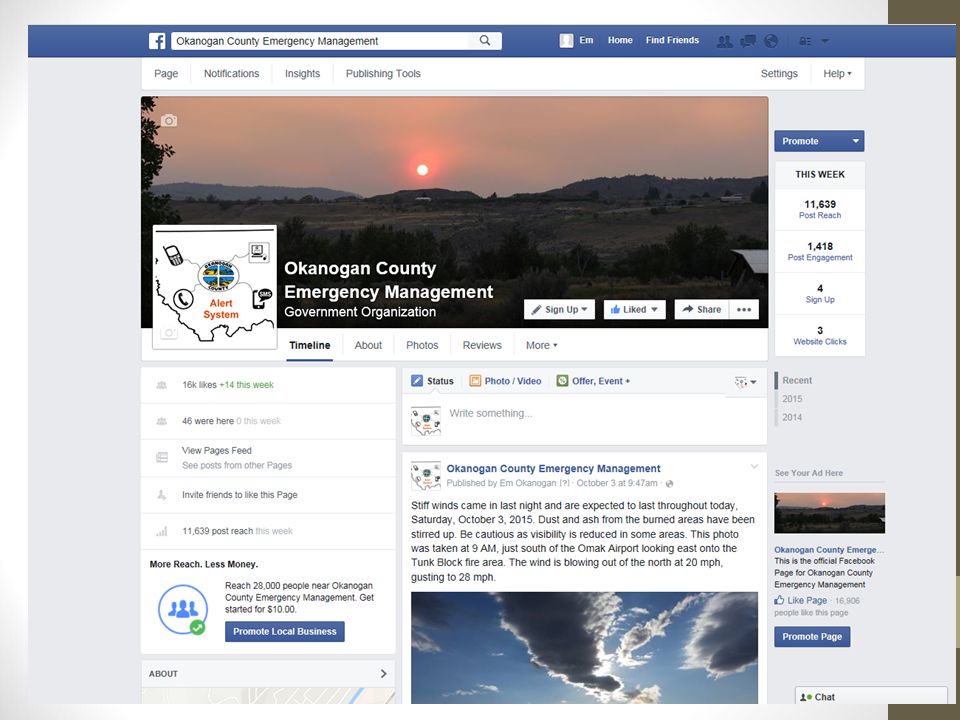Switch to the About tab
The width and height of the screenshot is (960, 720).
tap(368, 345)
